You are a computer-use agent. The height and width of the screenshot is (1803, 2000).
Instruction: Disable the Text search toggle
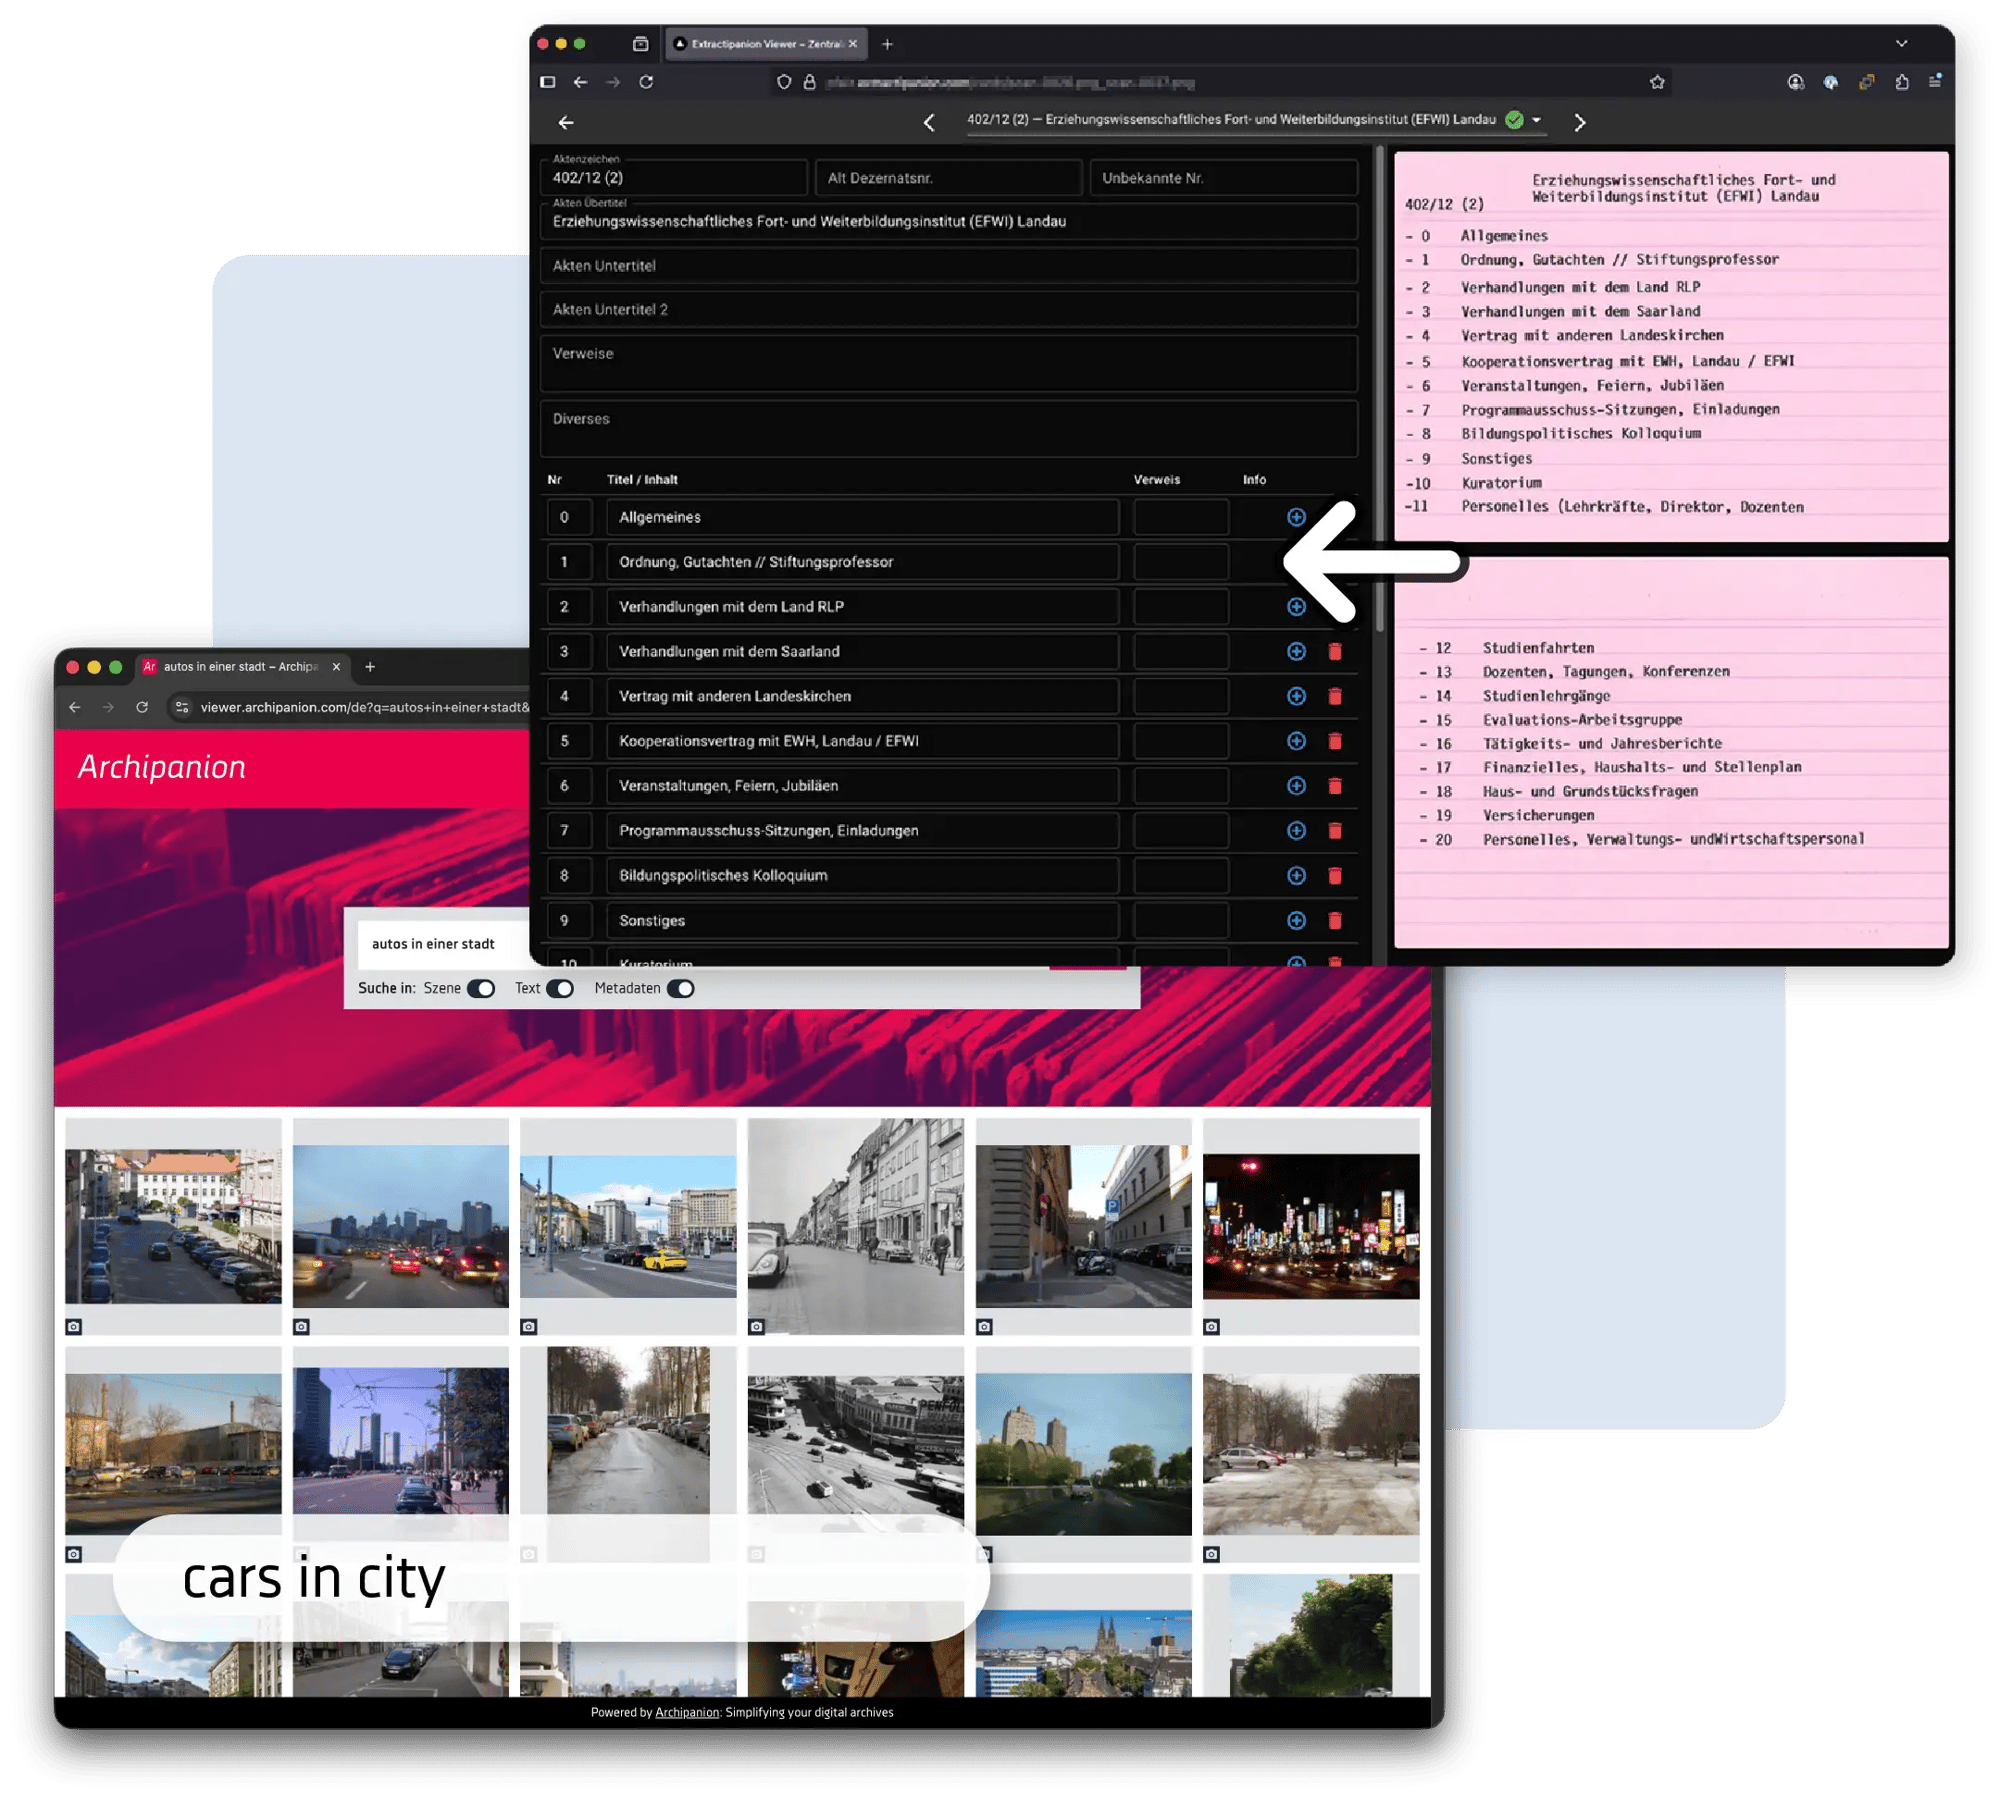coord(560,988)
